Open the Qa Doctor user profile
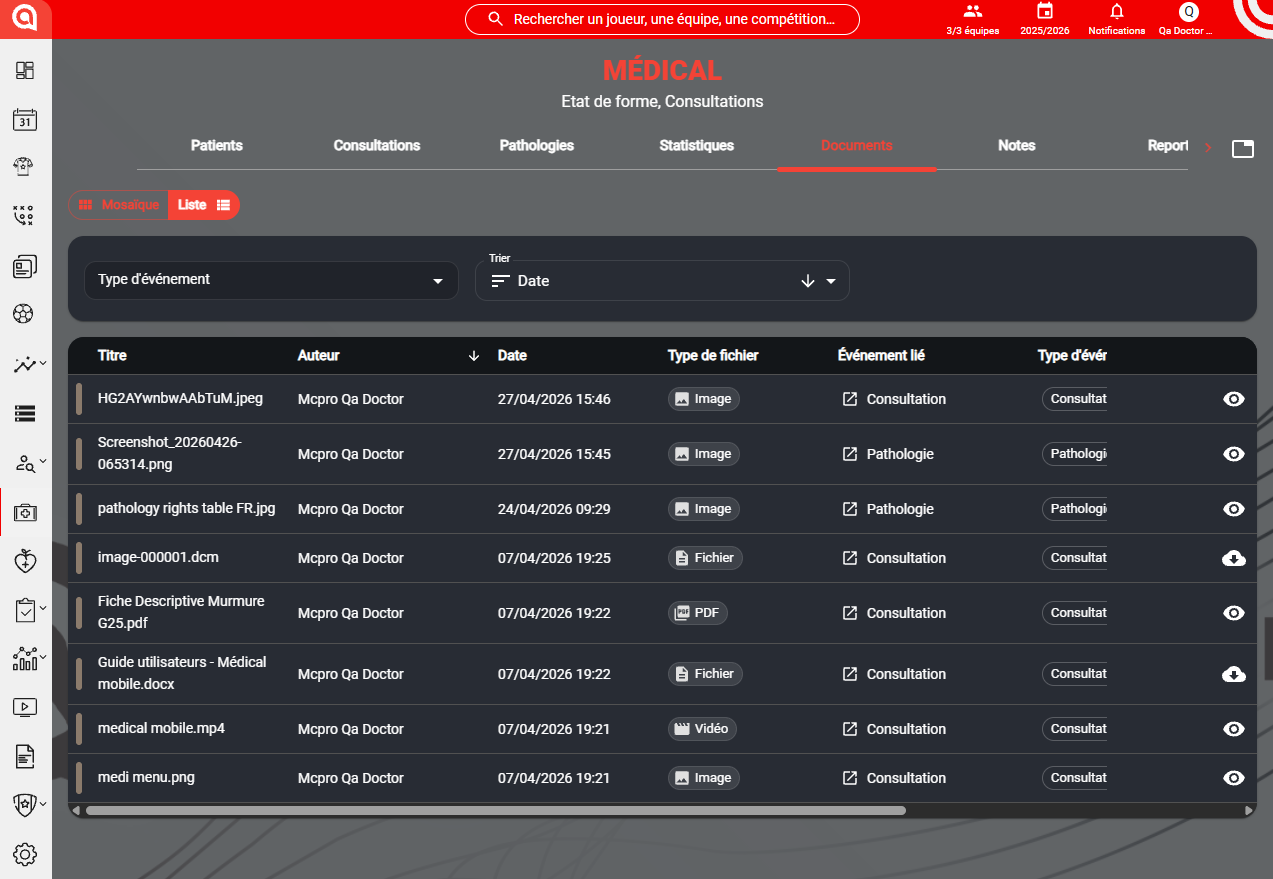This screenshot has width=1273, height=879. tap(1187, 19)
